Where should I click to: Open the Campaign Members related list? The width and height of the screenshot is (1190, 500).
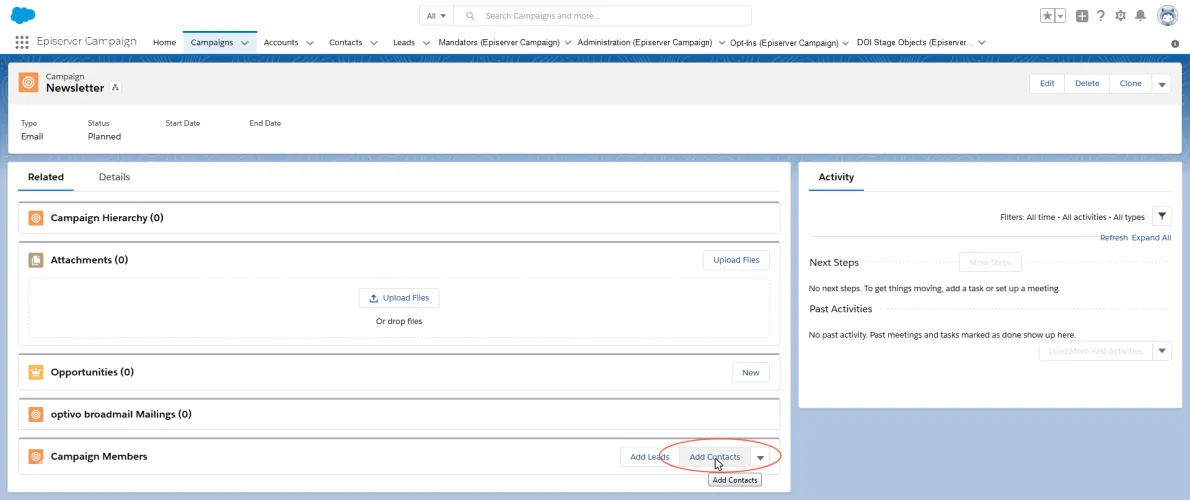pyautogui.click(x=99, y=457)
